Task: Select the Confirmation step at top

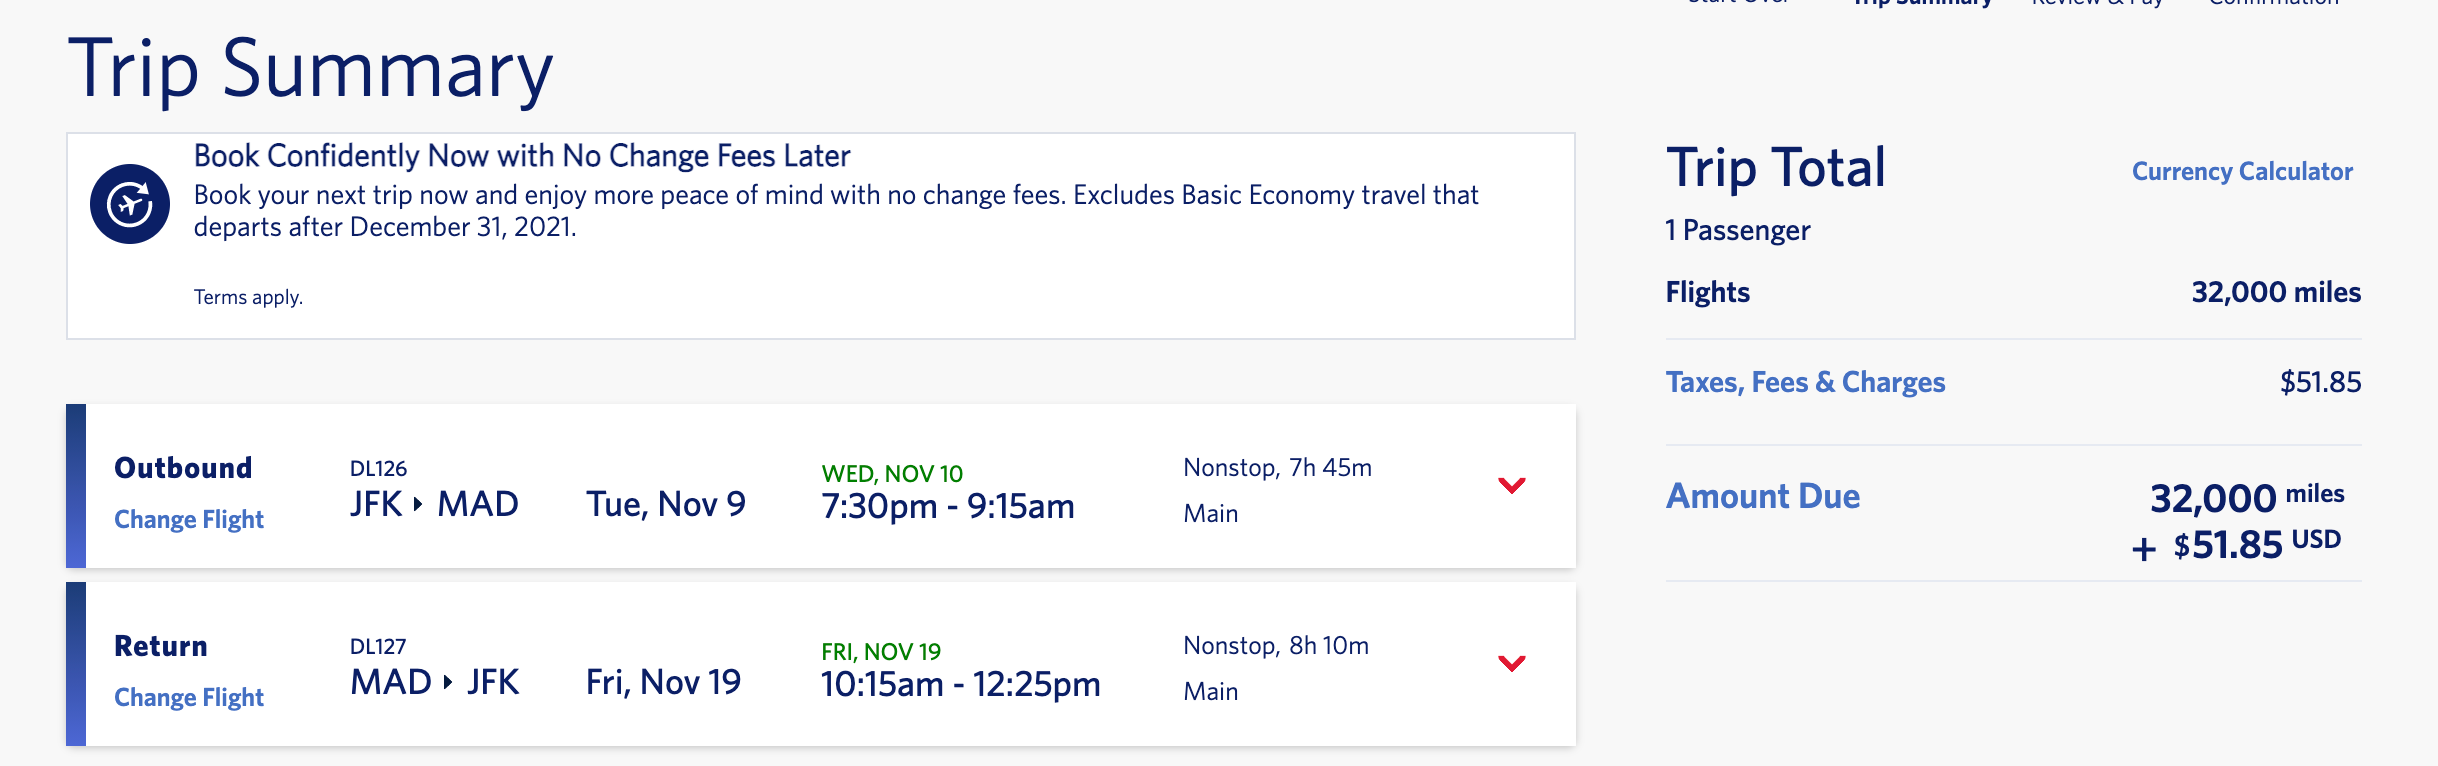Action: pyautogui.click(x=2273, y=3)
